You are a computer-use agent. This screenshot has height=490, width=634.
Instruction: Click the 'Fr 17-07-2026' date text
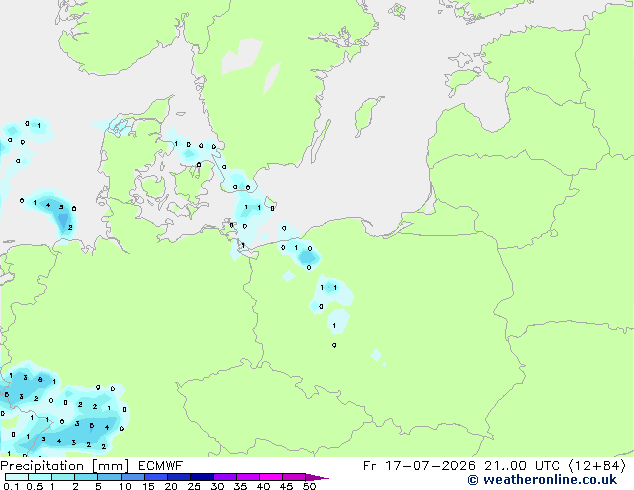[x=419, y=466]
